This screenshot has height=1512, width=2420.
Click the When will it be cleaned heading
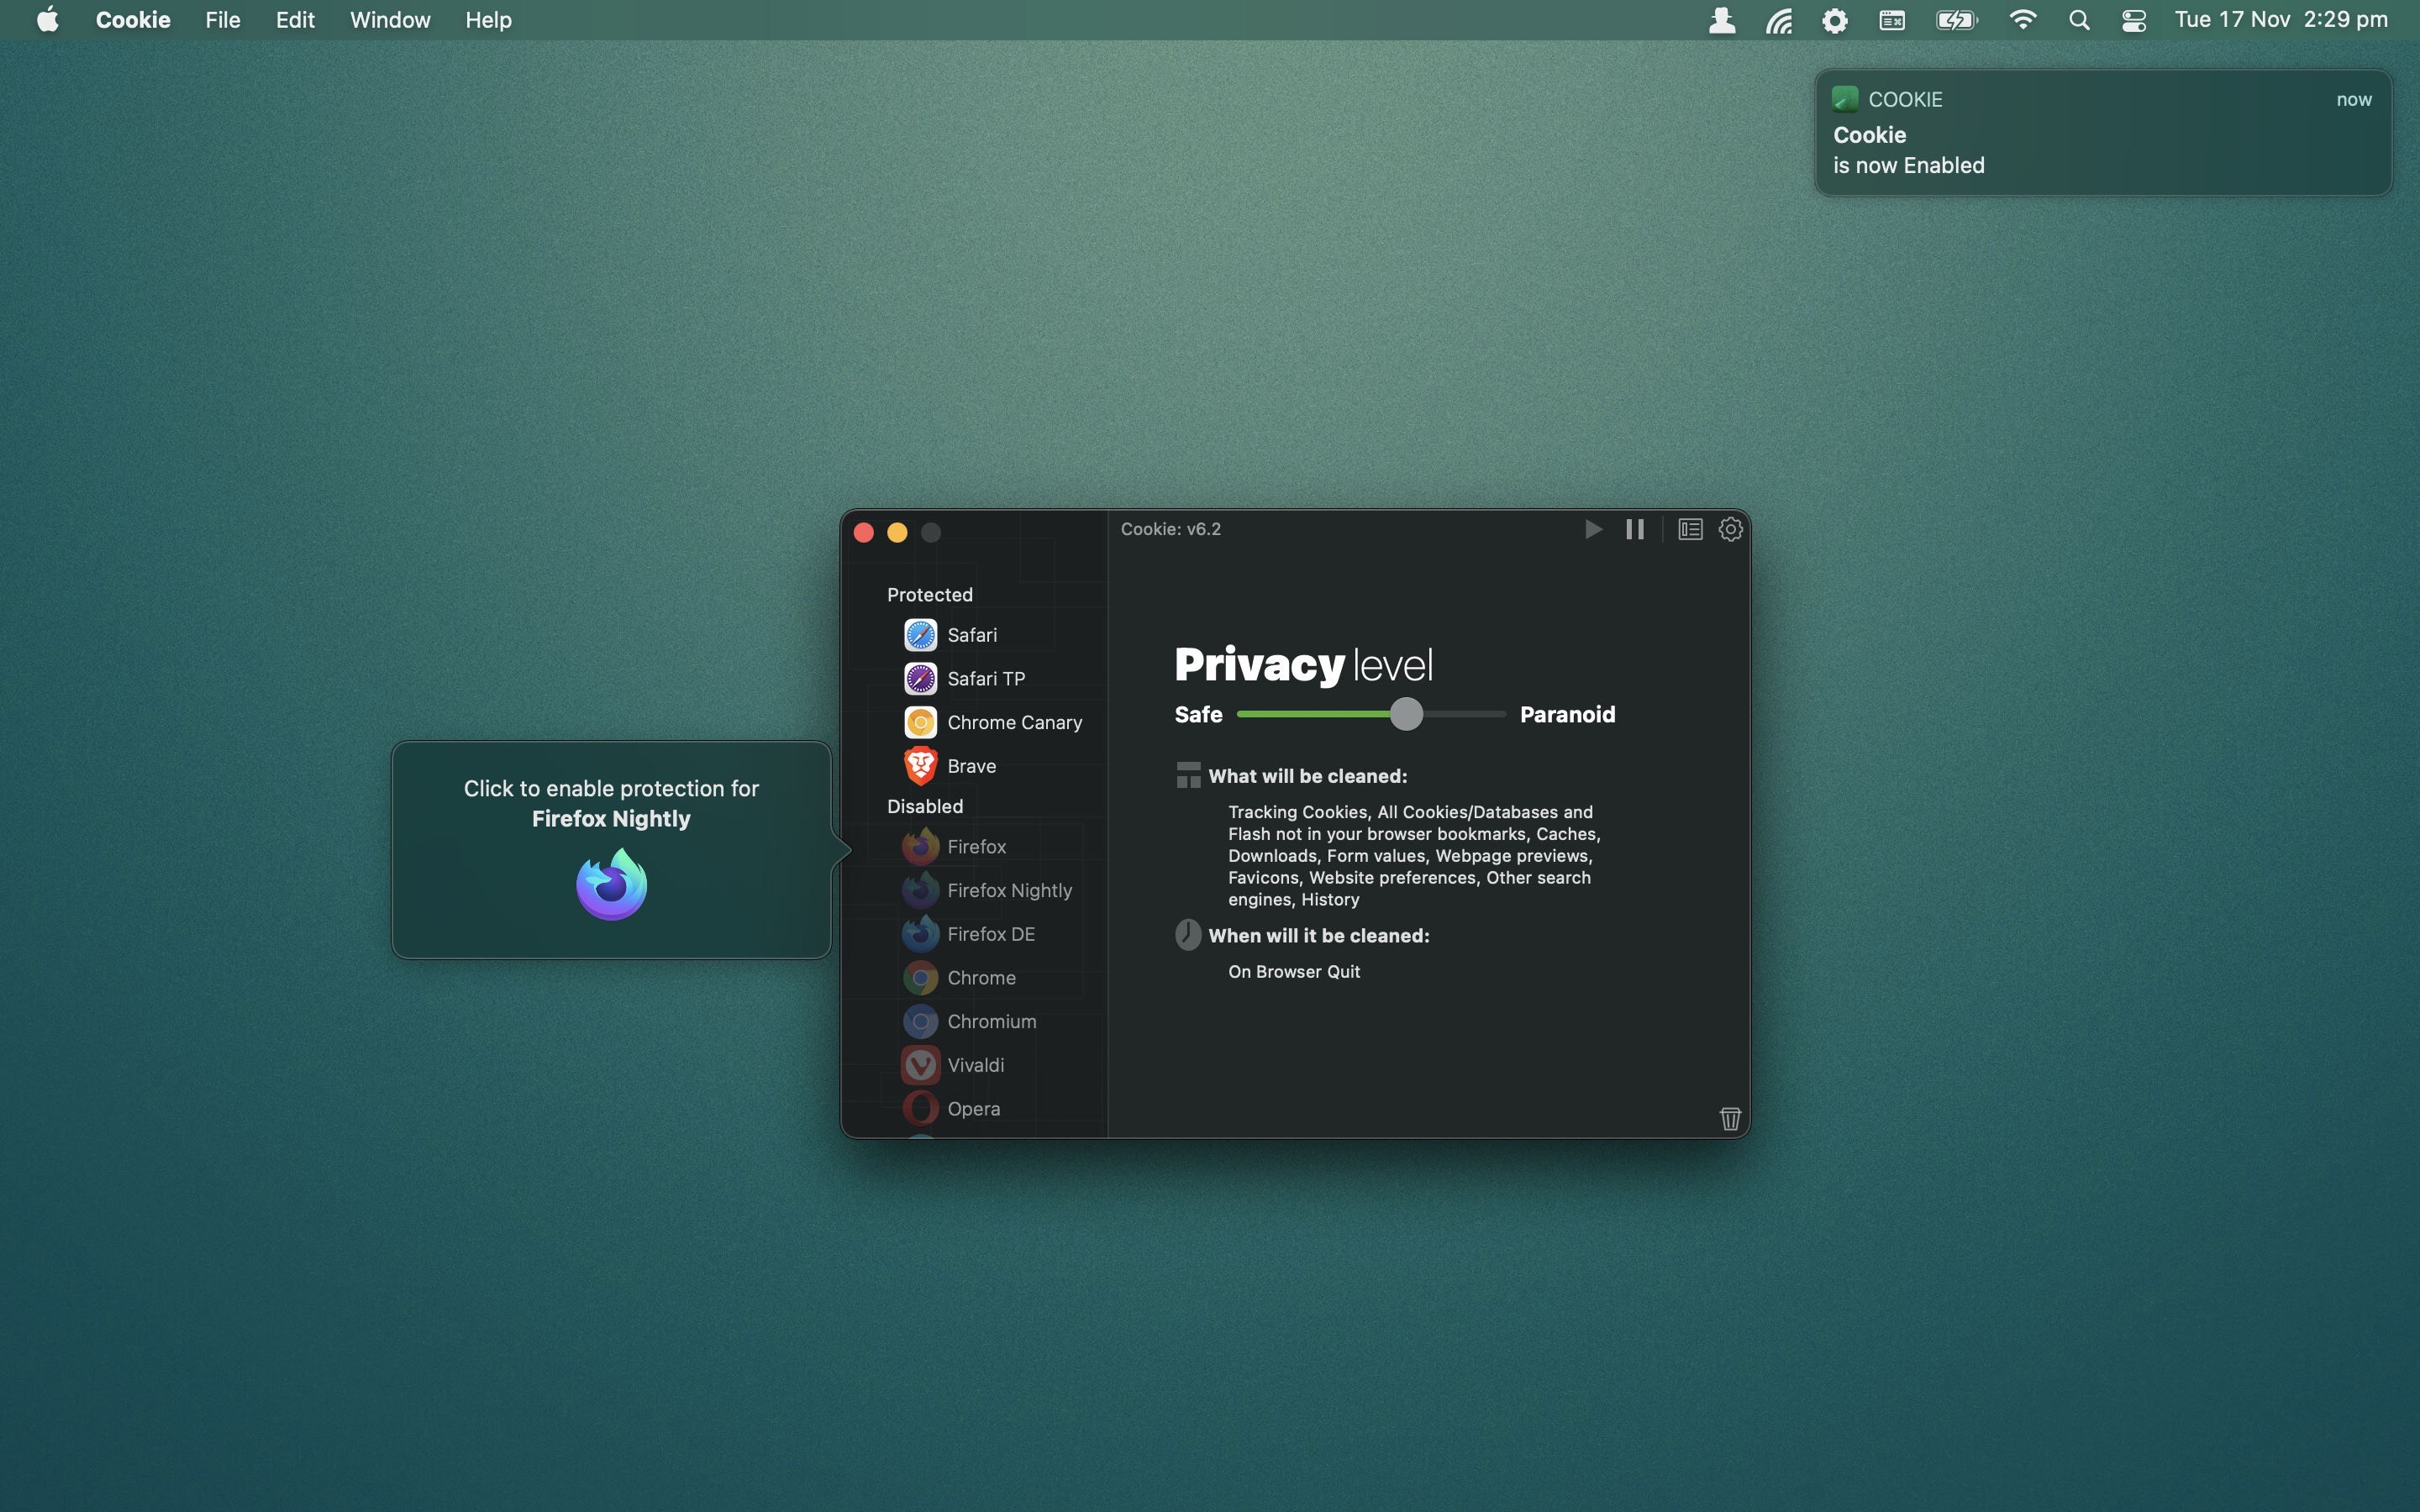1318,936
